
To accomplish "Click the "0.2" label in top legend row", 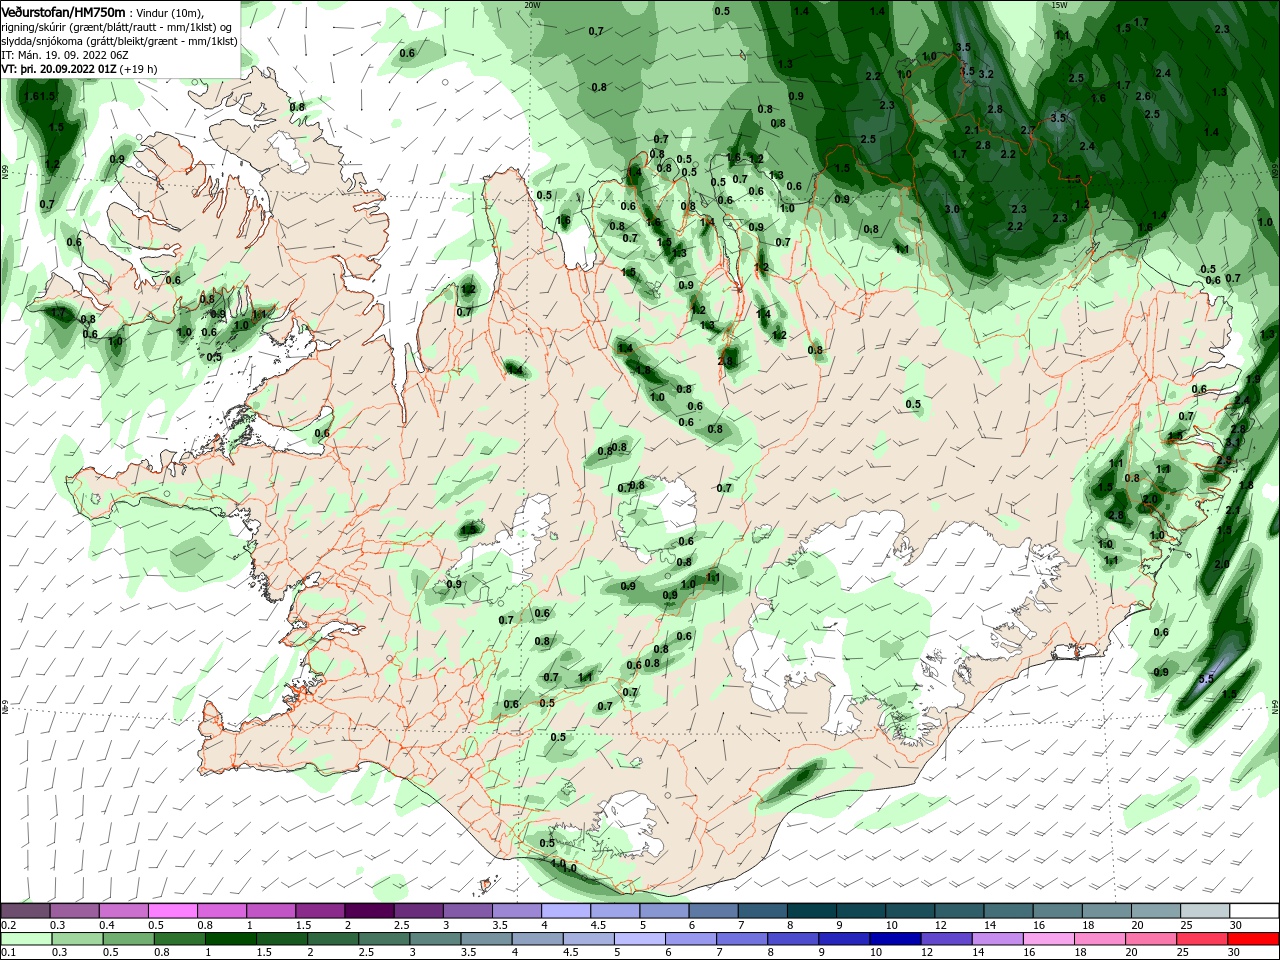I will (x=8, y=925).
